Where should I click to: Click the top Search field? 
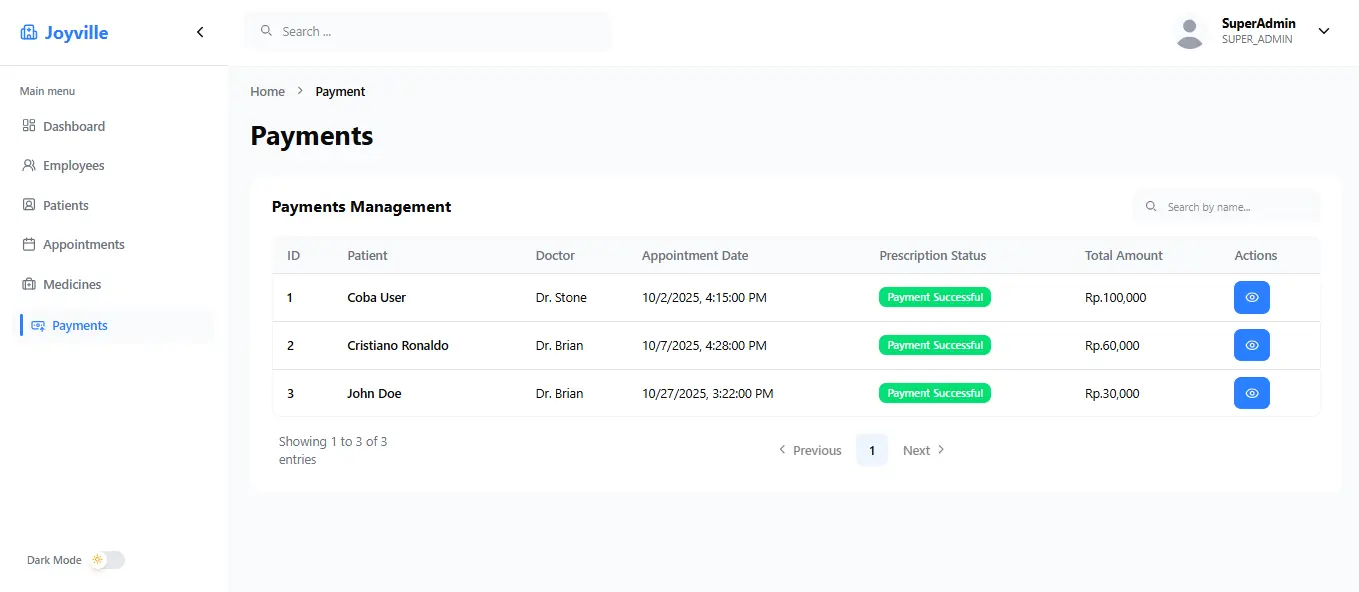tap(428, 31)
